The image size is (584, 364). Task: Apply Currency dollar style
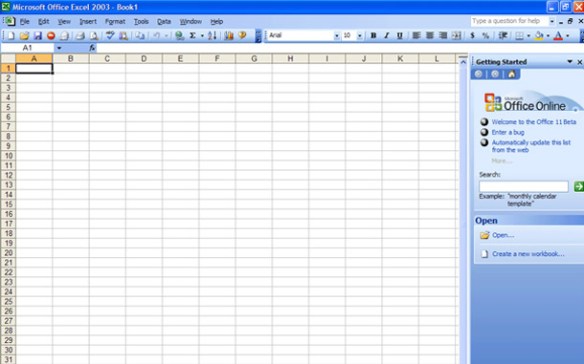(x=472, y=35)
